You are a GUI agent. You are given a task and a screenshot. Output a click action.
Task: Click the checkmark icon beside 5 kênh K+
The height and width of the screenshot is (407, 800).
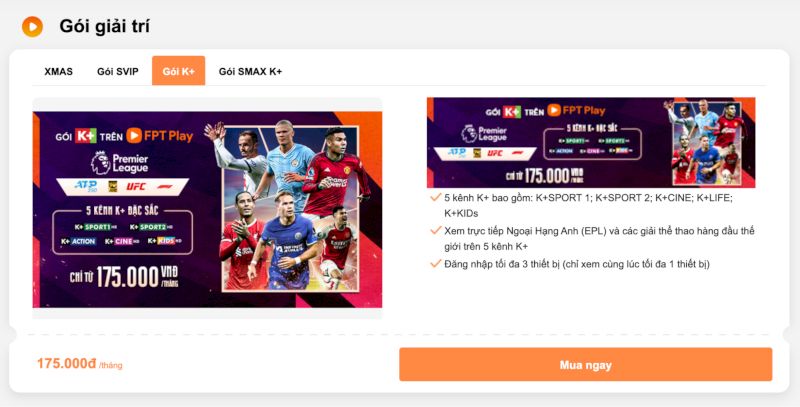coord(435,197)
